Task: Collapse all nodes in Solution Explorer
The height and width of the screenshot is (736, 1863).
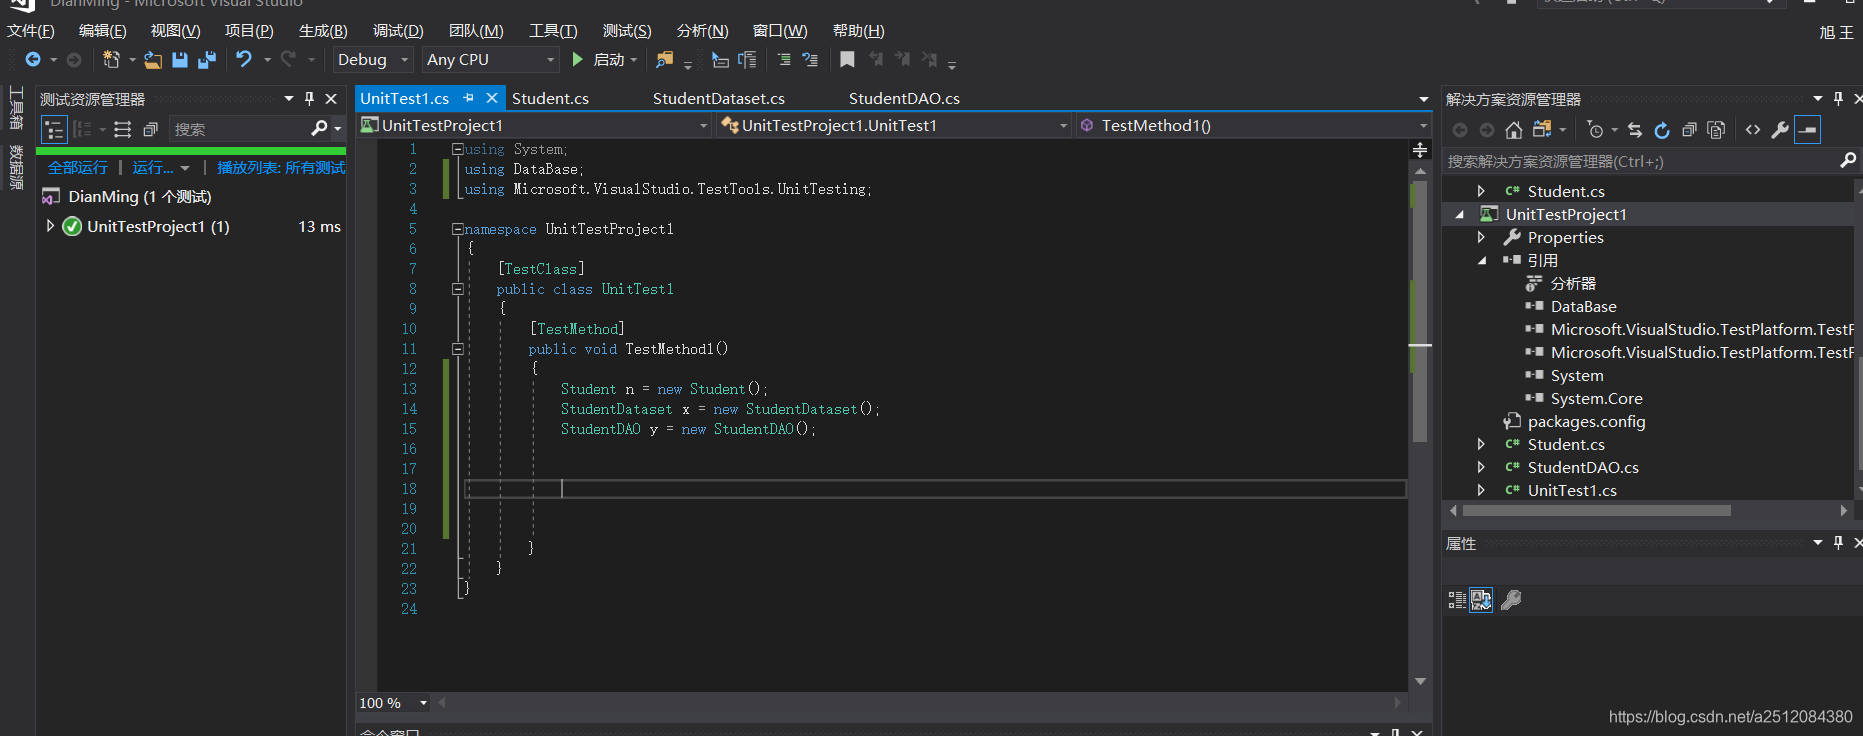Action: click(x=1689, y=130)
